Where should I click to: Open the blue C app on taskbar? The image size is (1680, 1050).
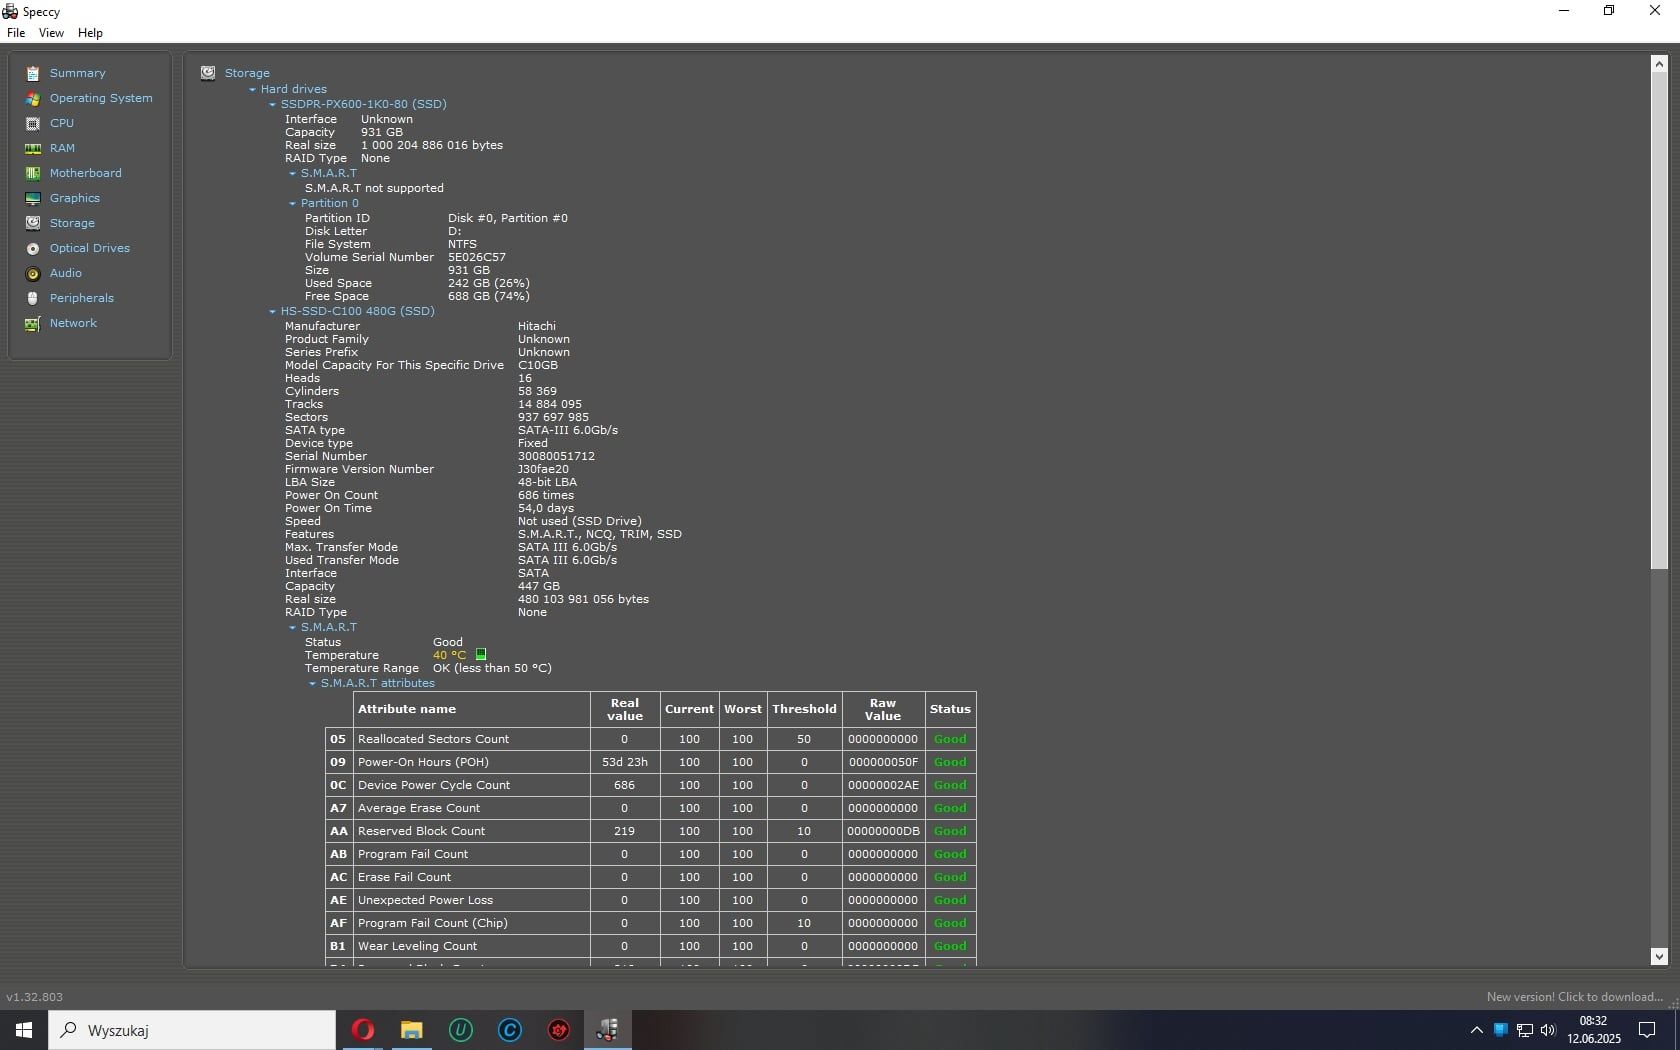point(510,1030)
